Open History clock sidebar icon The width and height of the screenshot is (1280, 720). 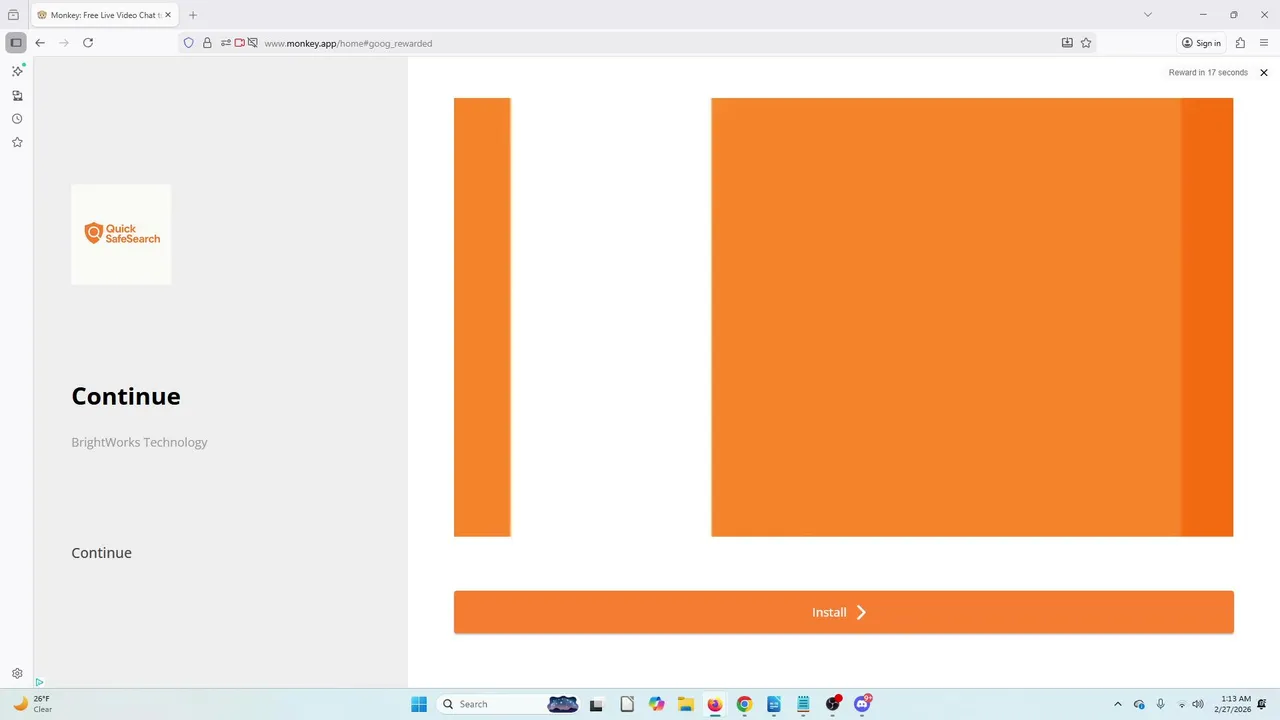coord(17,119)
